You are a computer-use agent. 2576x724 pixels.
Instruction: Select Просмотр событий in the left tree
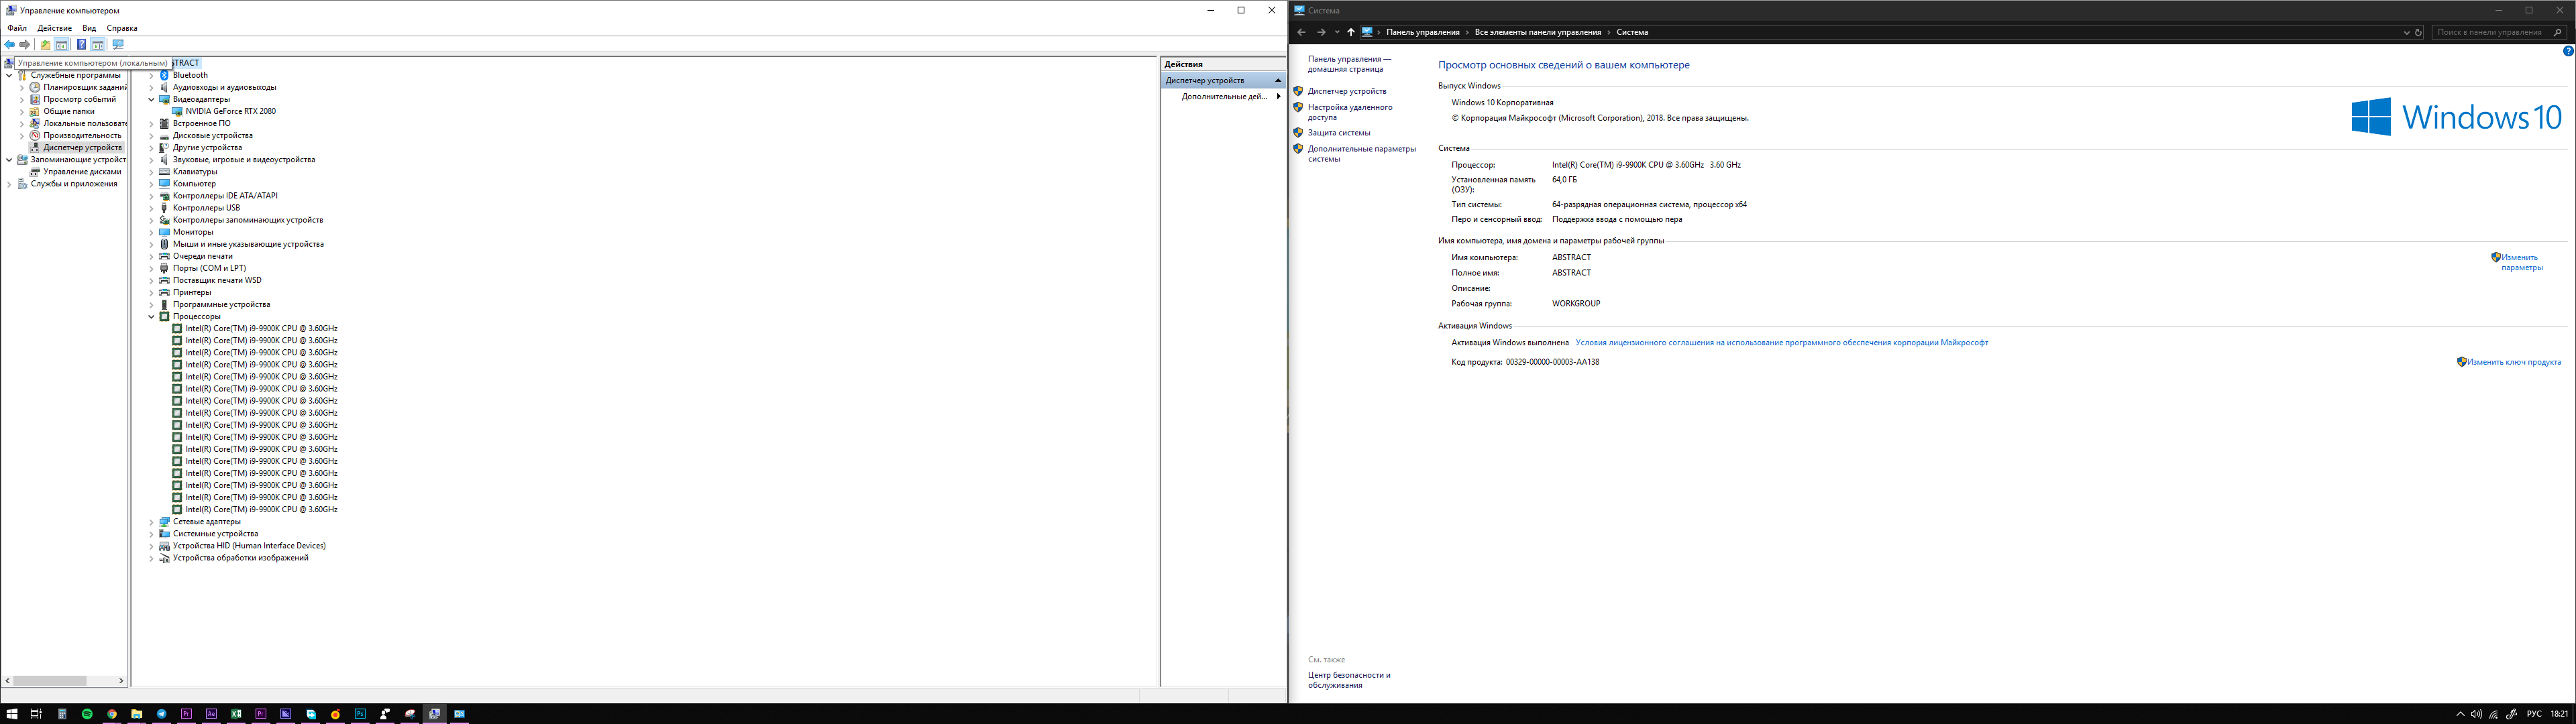(80, 99)
